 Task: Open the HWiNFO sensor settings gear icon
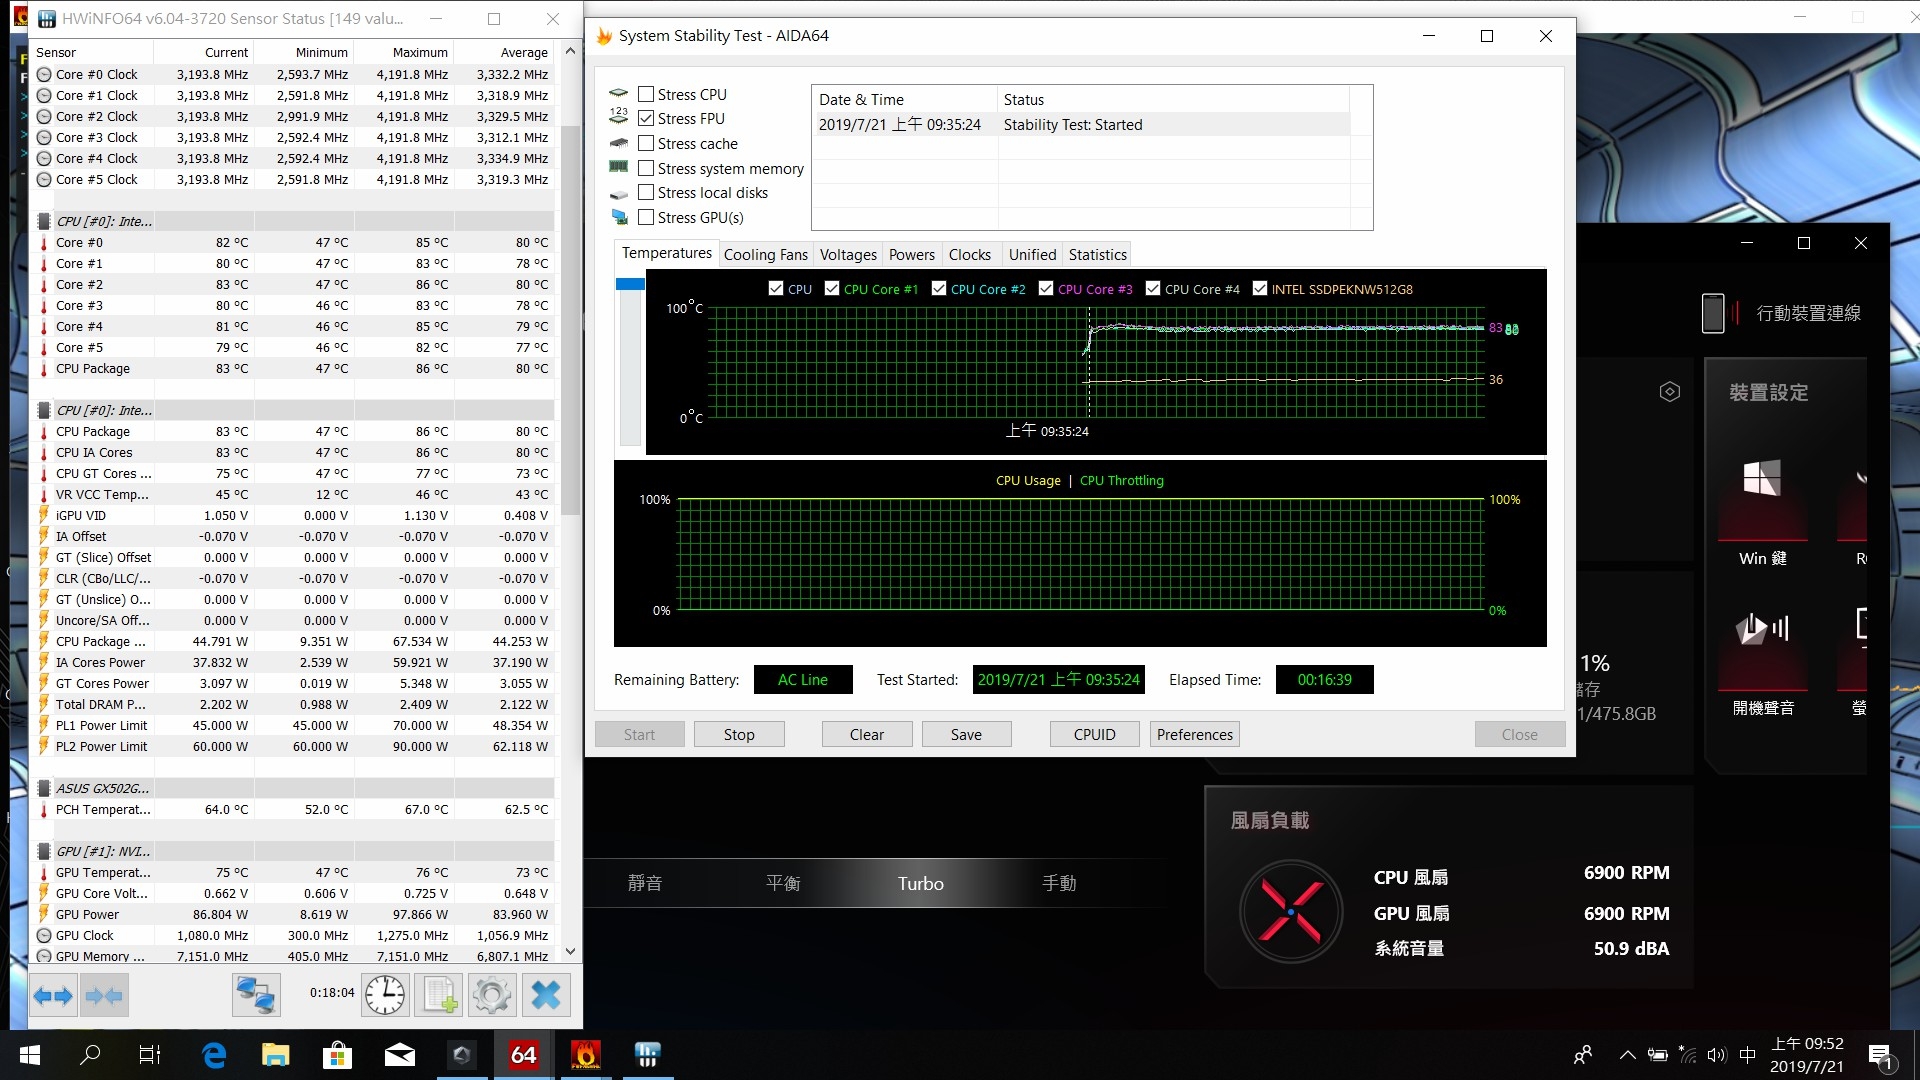tap(492, 995)
